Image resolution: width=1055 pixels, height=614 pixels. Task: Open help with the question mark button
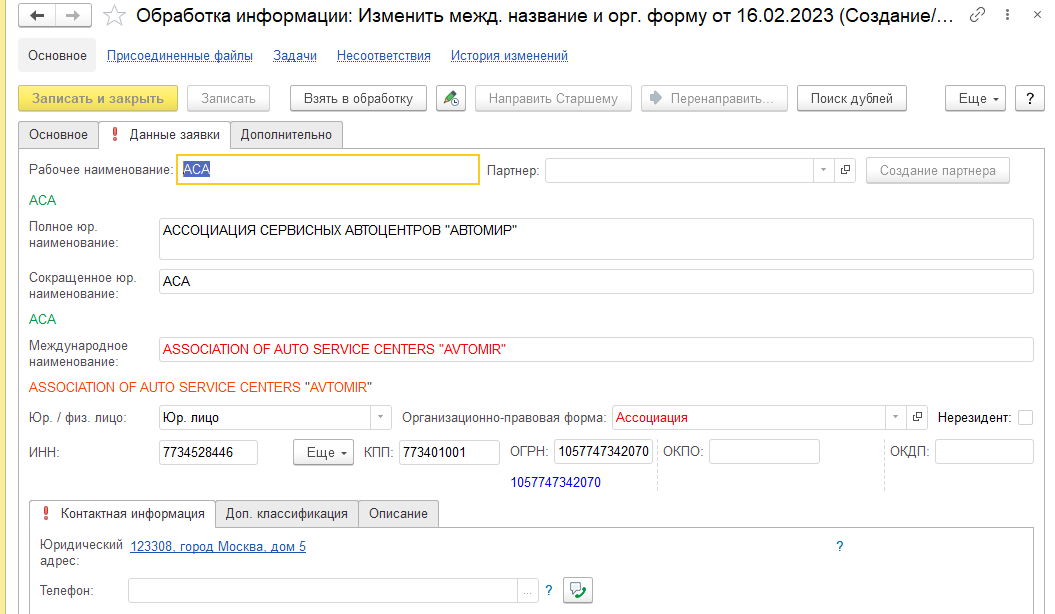tap(1029, 98)
